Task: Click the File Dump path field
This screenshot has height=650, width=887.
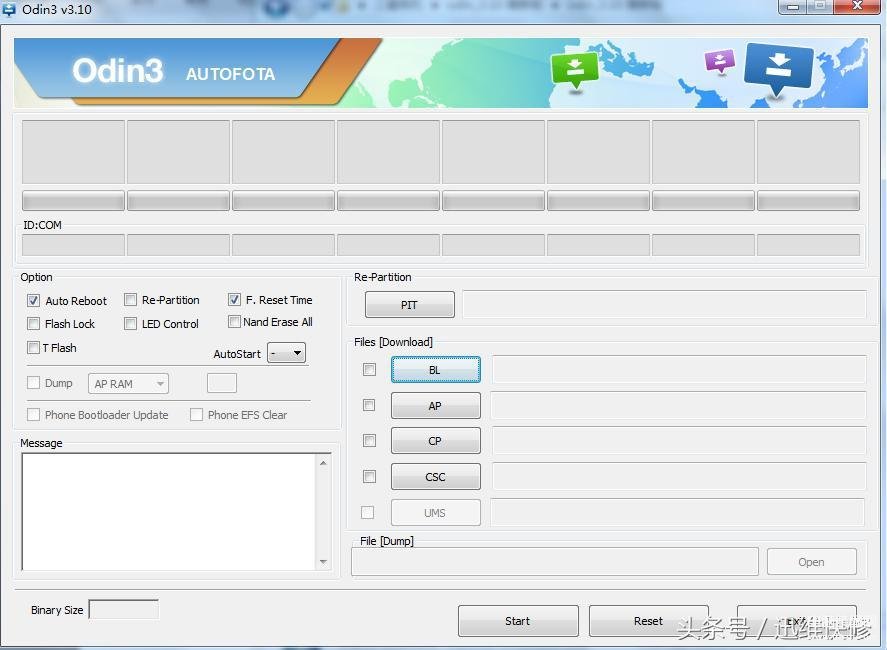Action: click(x=555, y=561)
